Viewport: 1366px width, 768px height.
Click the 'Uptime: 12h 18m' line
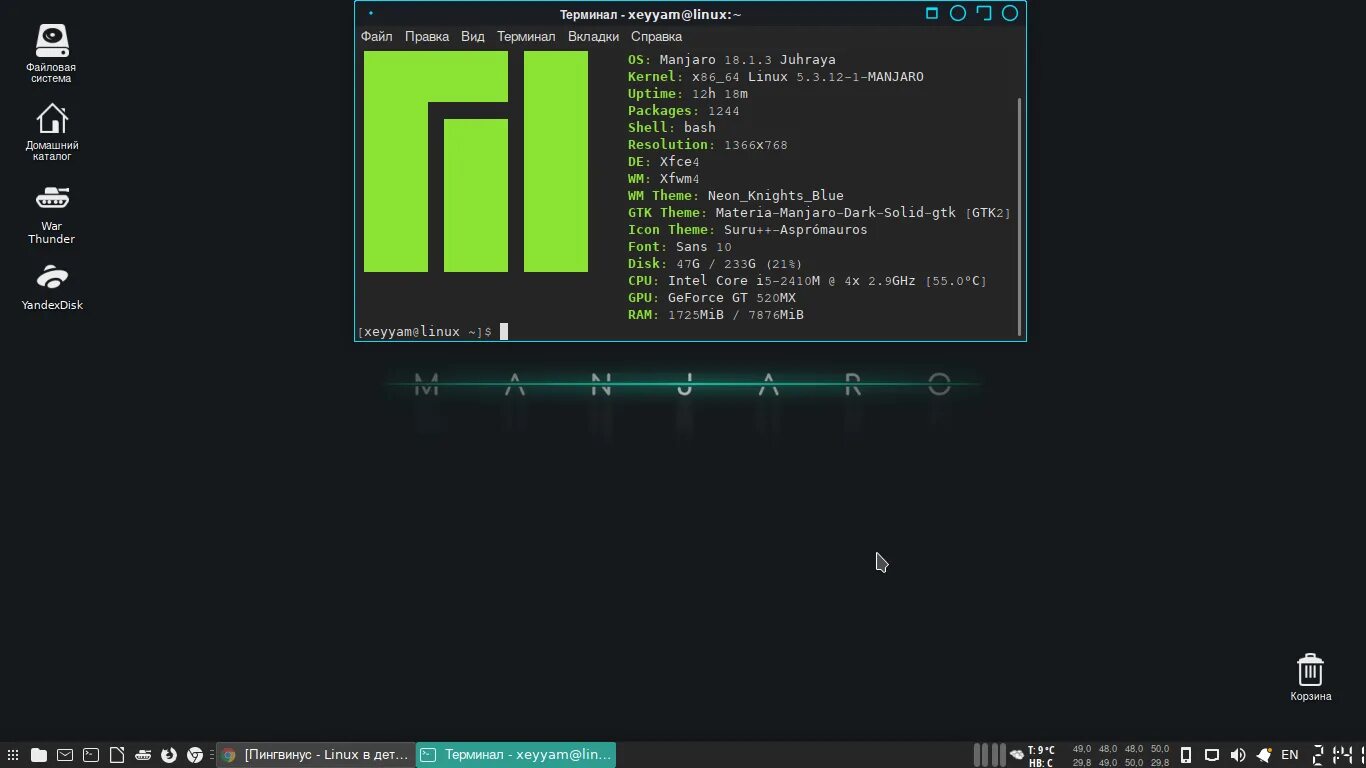[x=688, y=94]
